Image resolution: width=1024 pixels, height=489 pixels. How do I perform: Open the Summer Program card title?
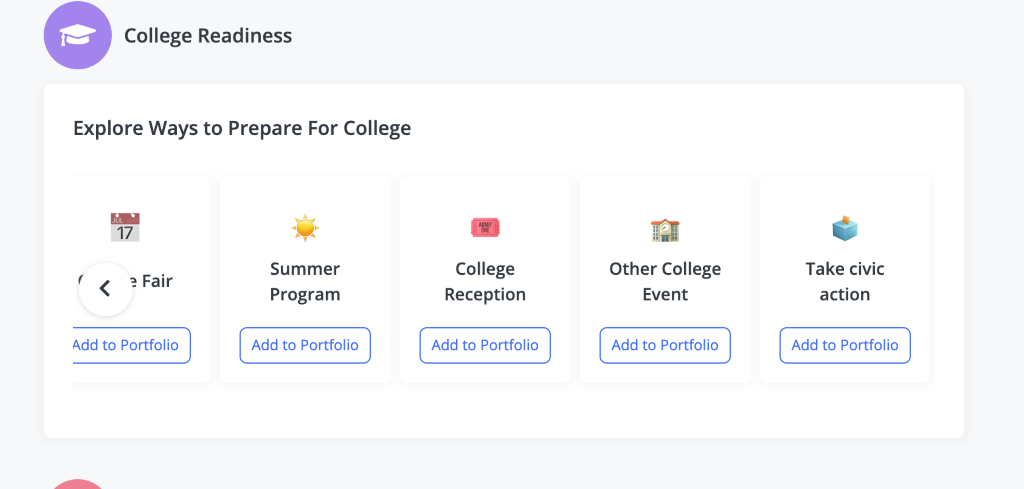tap(305, 281)
